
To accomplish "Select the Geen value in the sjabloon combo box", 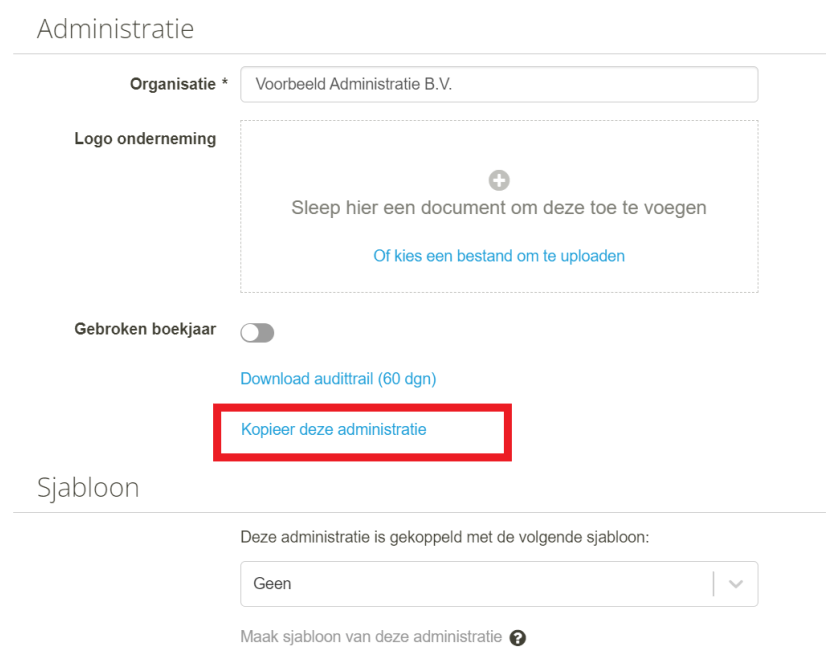I will [x=273, y=583].
